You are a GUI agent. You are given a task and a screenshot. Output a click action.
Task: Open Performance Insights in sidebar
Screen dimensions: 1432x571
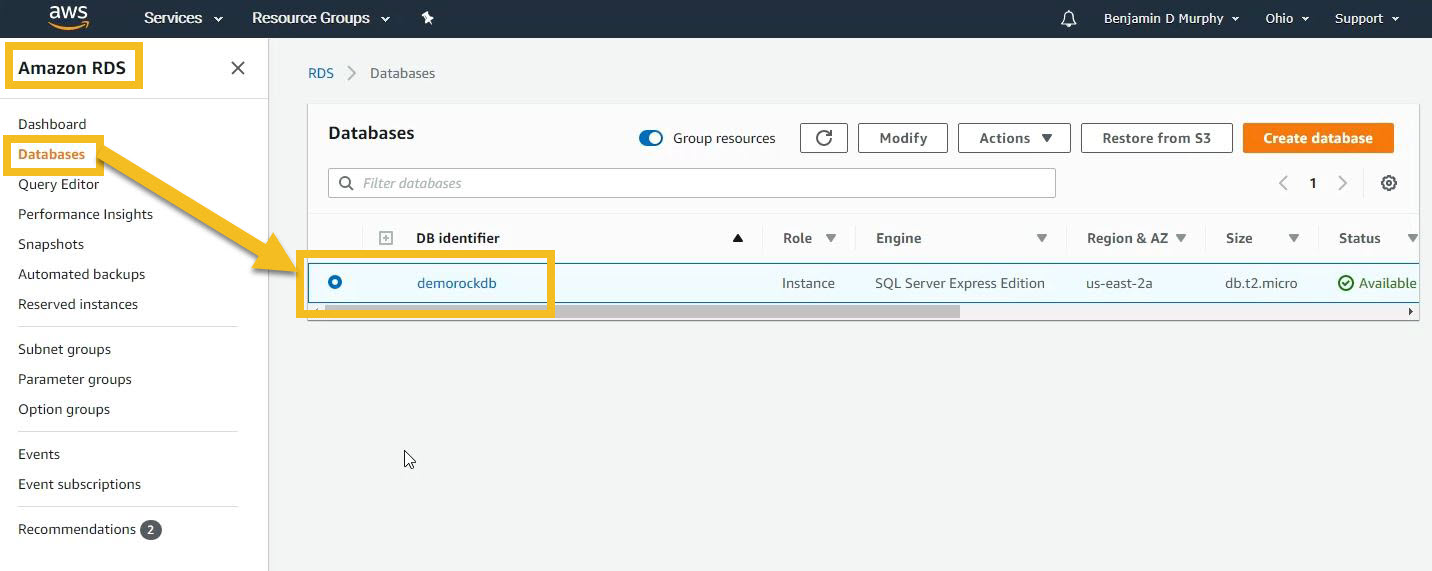tap(85, 214)
